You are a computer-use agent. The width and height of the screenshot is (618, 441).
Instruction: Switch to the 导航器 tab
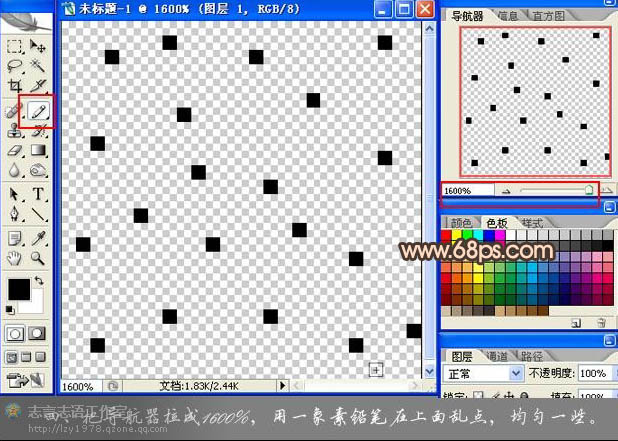coord(467,16)
